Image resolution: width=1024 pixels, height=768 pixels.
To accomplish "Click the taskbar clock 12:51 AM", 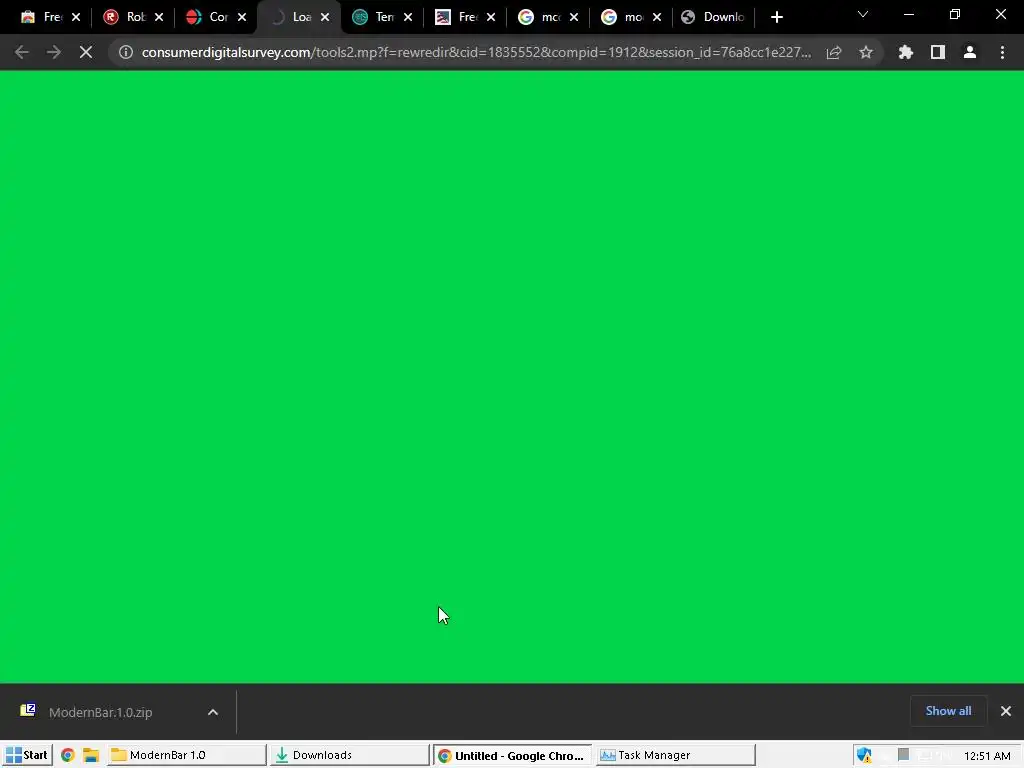I will point(987,756).
